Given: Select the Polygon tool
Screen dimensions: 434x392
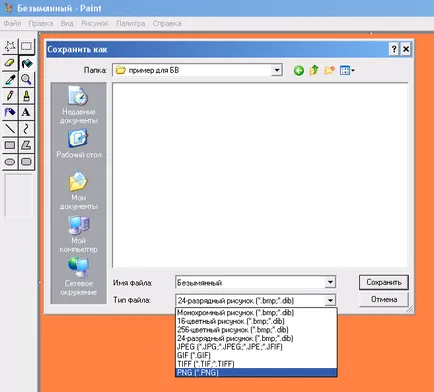Looking at the screenshot, I should (x=26, y=145).
